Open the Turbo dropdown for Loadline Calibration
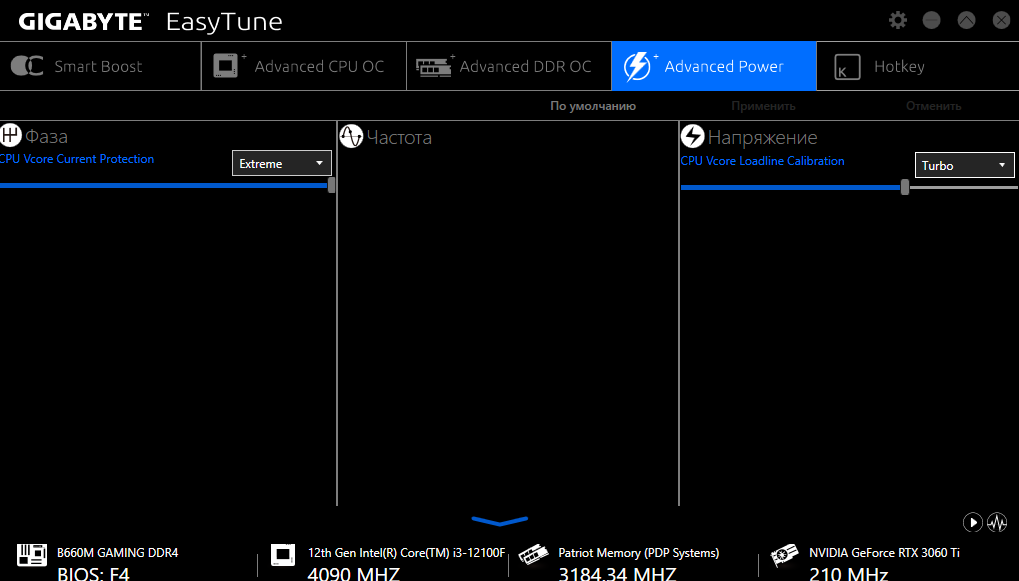 (x=964, y=165)
